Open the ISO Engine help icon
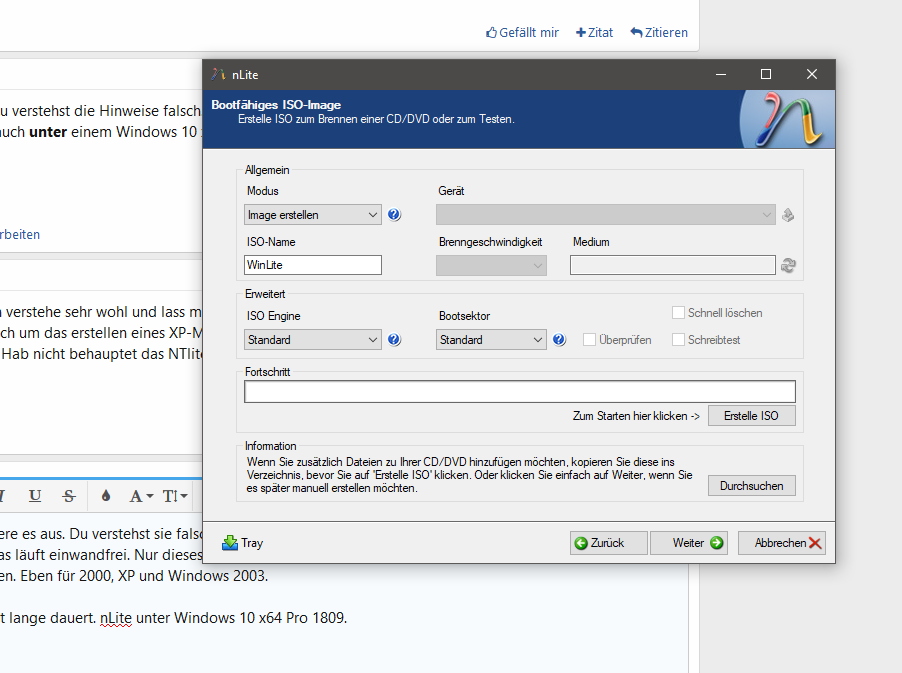Viewport: 902px width, 673px height. click(394, 339)
